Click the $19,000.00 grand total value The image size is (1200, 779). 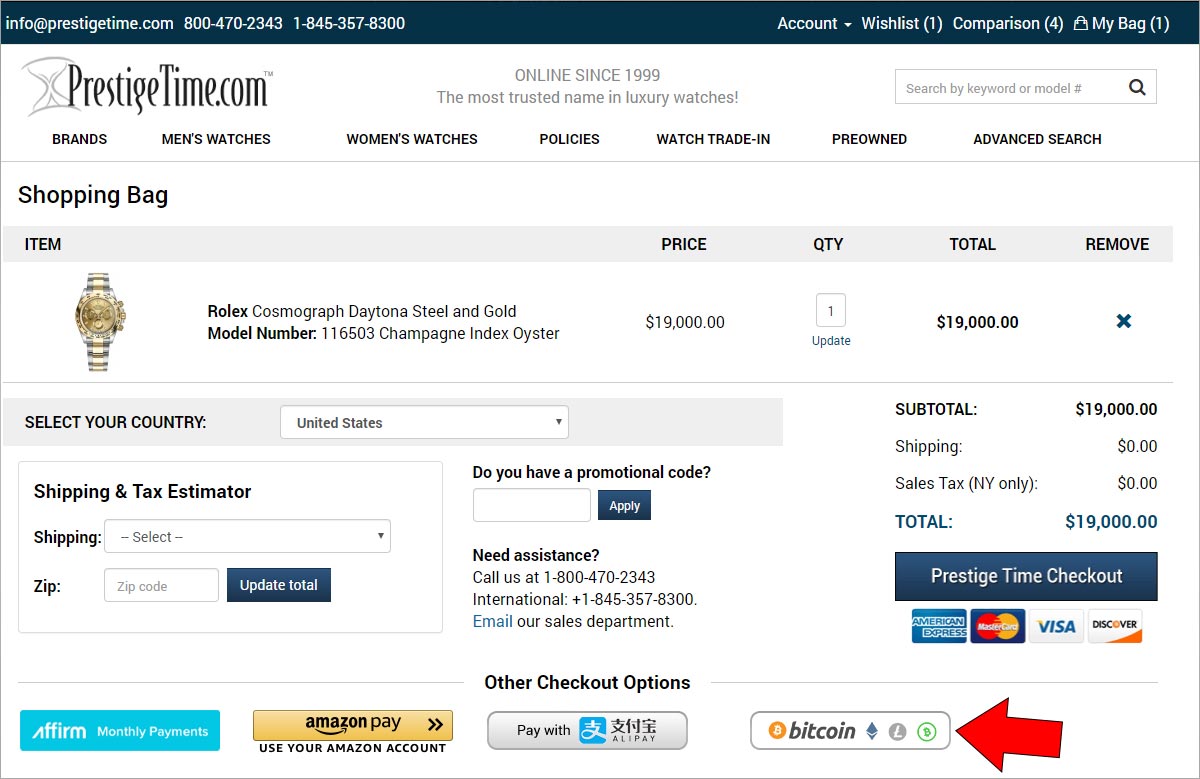tap(1111, 521)
